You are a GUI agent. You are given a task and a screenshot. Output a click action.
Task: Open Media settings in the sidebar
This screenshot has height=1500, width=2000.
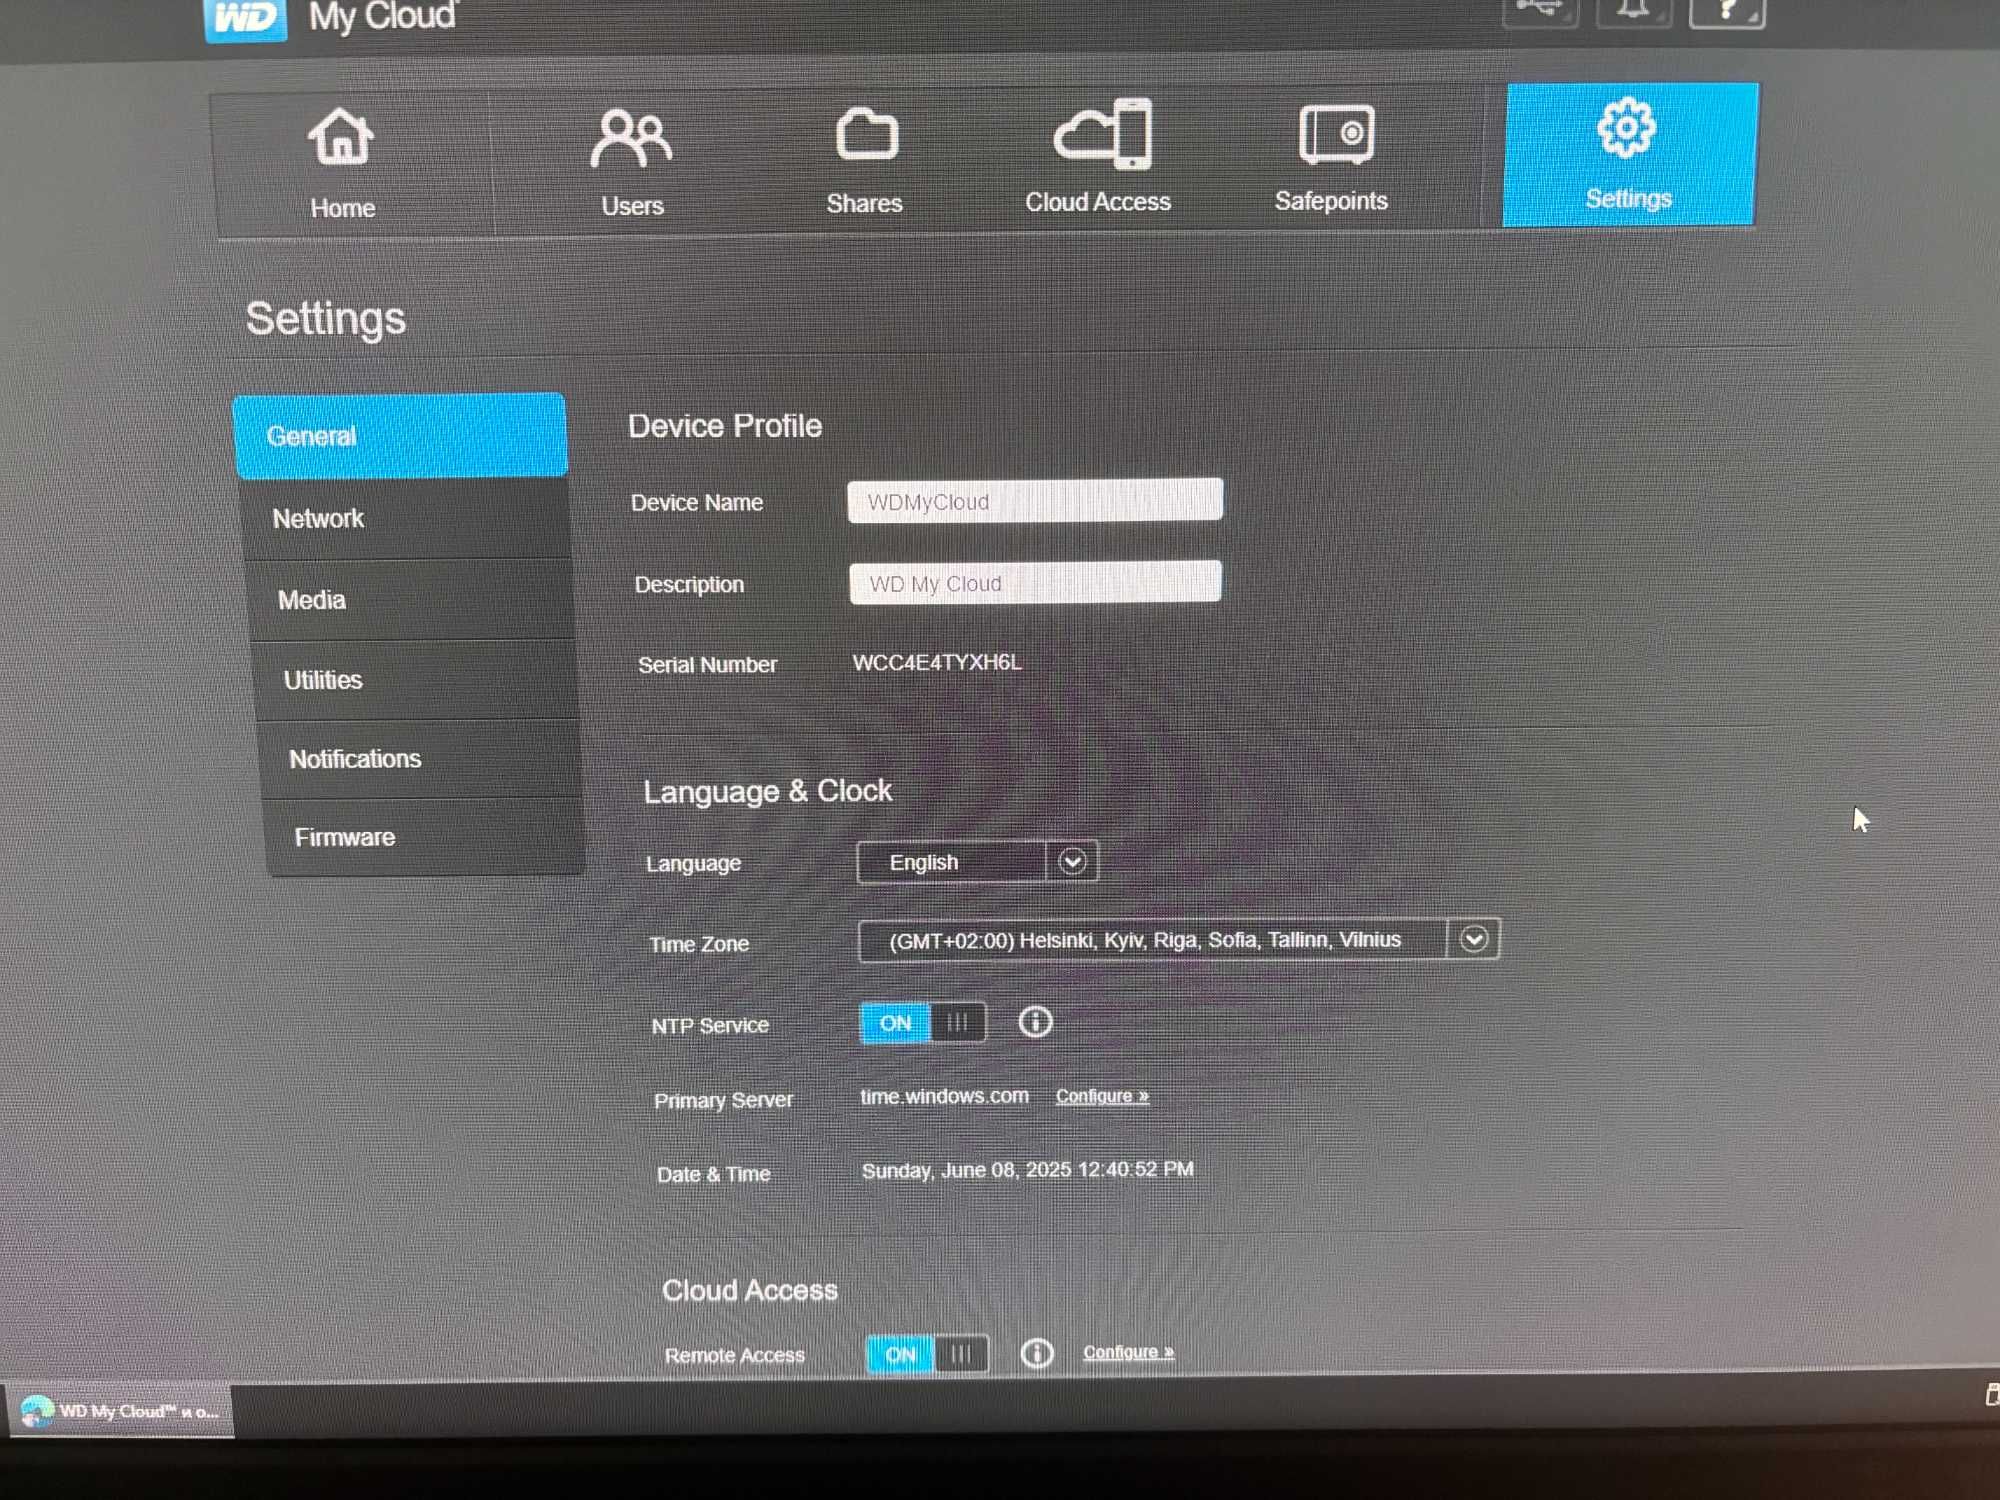coord(410,600)
